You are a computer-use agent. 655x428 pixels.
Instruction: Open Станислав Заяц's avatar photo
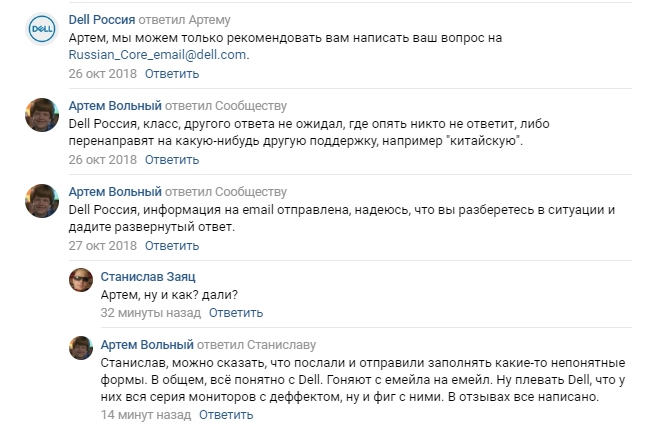tap(81, 282)
